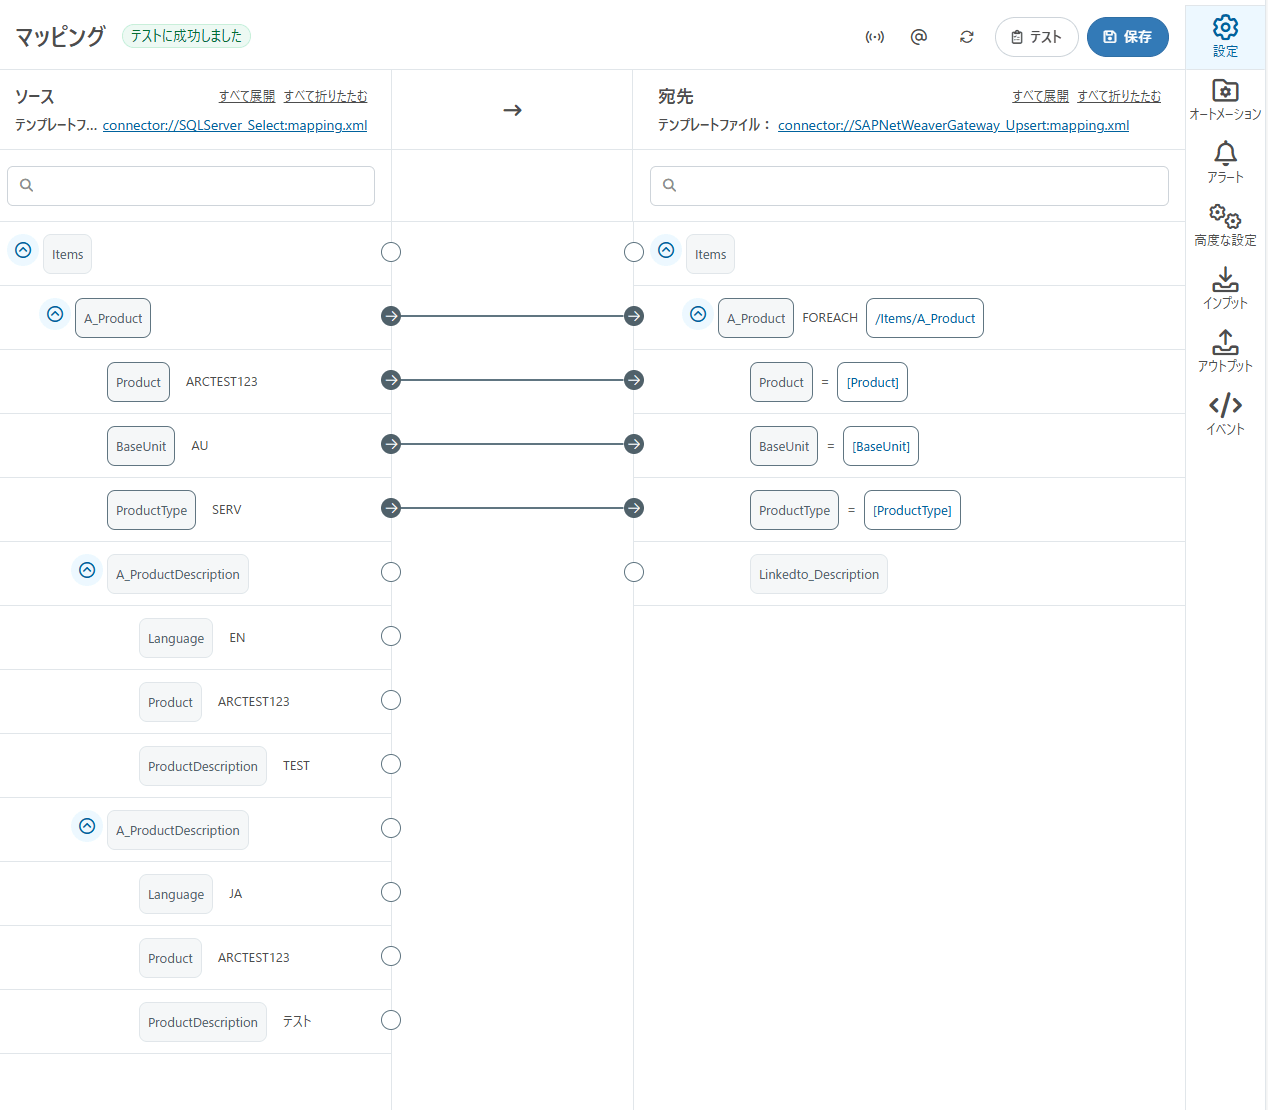This screenshot has height=1110, width=1268.
Task: Click connector circle for Language EN row
Action: tap(391, 636)
